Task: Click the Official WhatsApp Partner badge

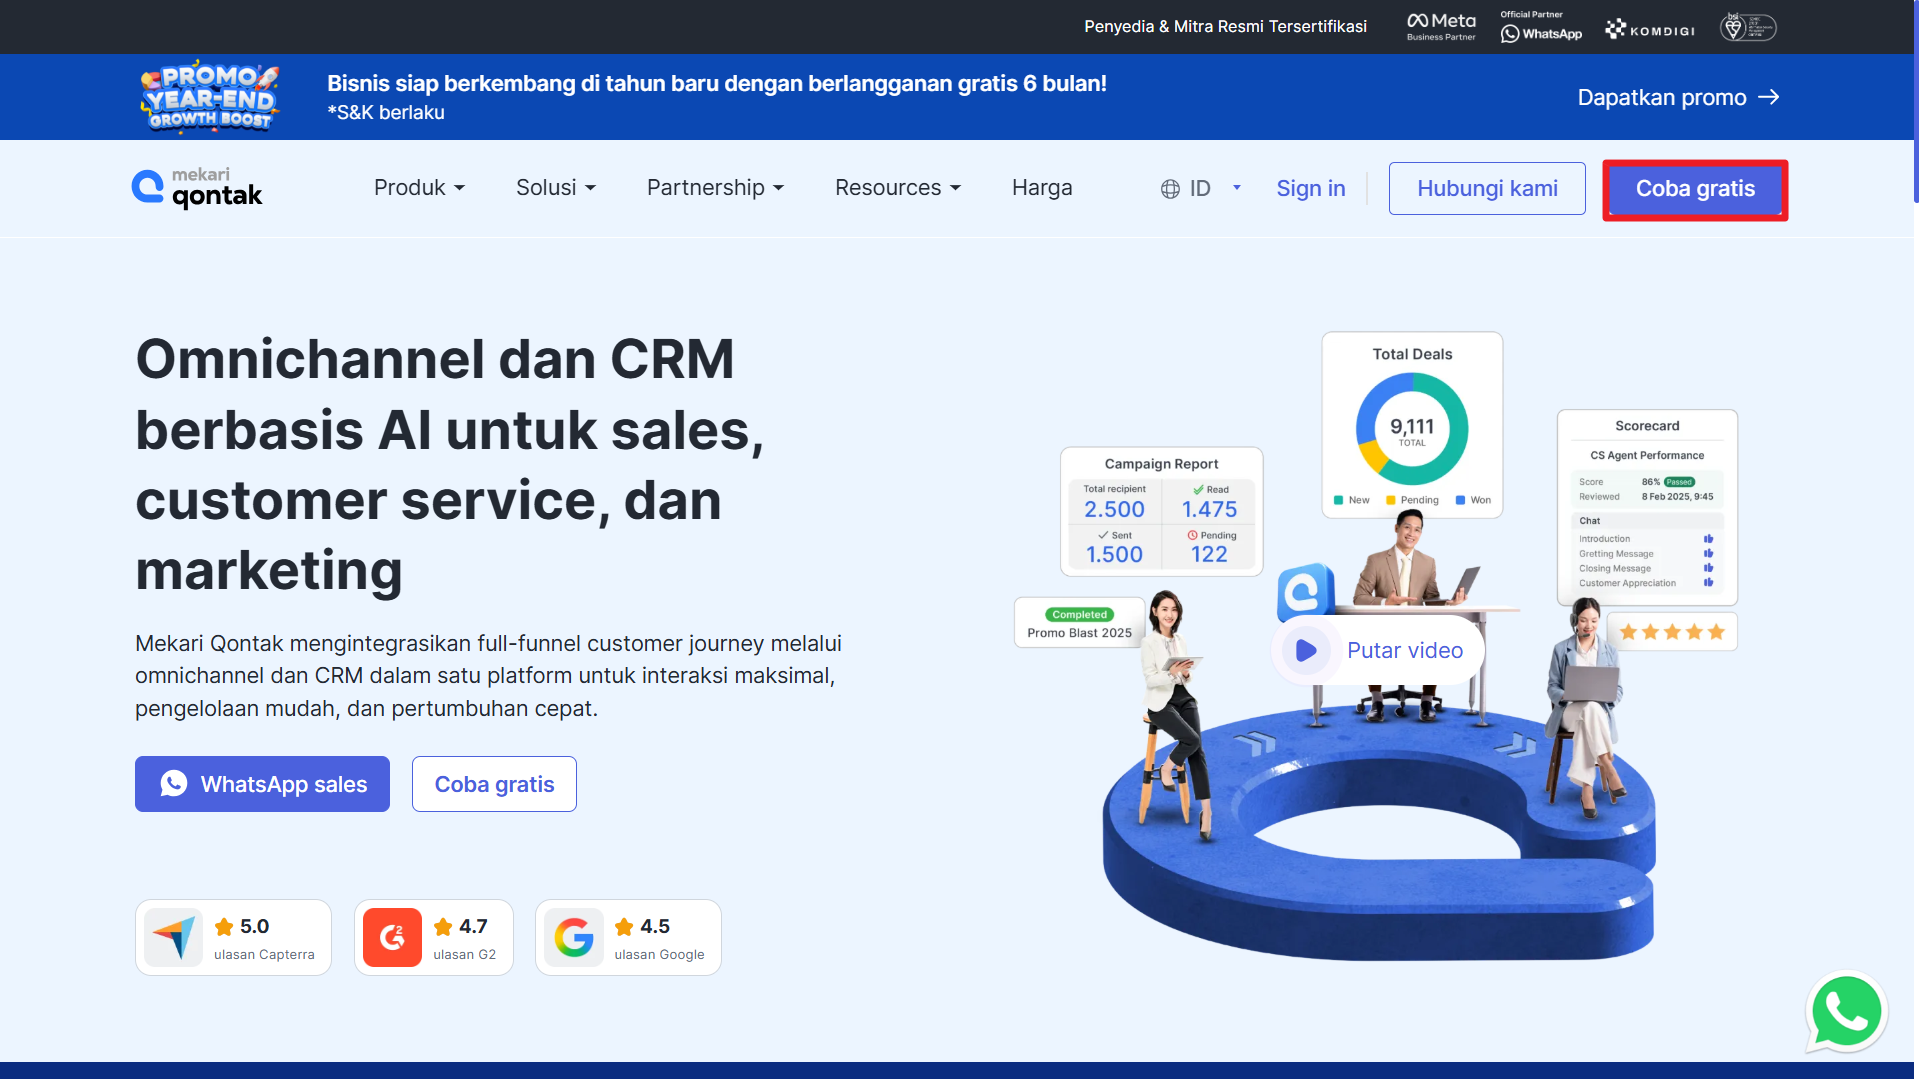Action: coord(1540,27)
